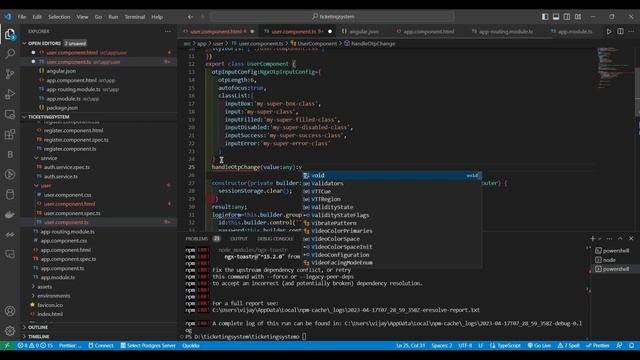This screenshot has height=360, width=640.
Task: Switch to the Debug Console panel tab
Action: 275,239
